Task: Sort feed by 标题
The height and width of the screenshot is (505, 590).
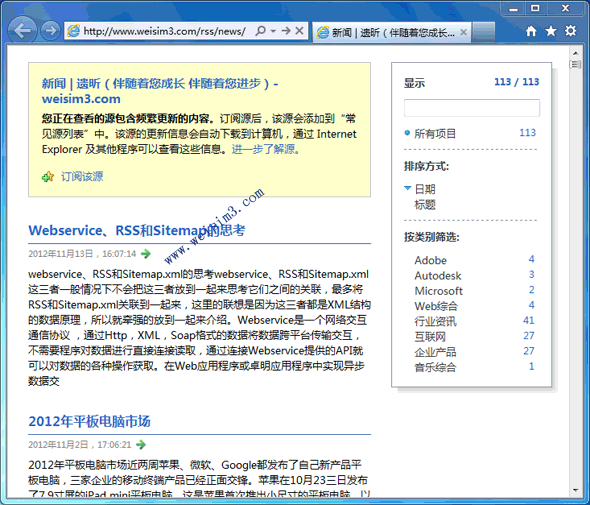Action: click(x=425, y=205)
